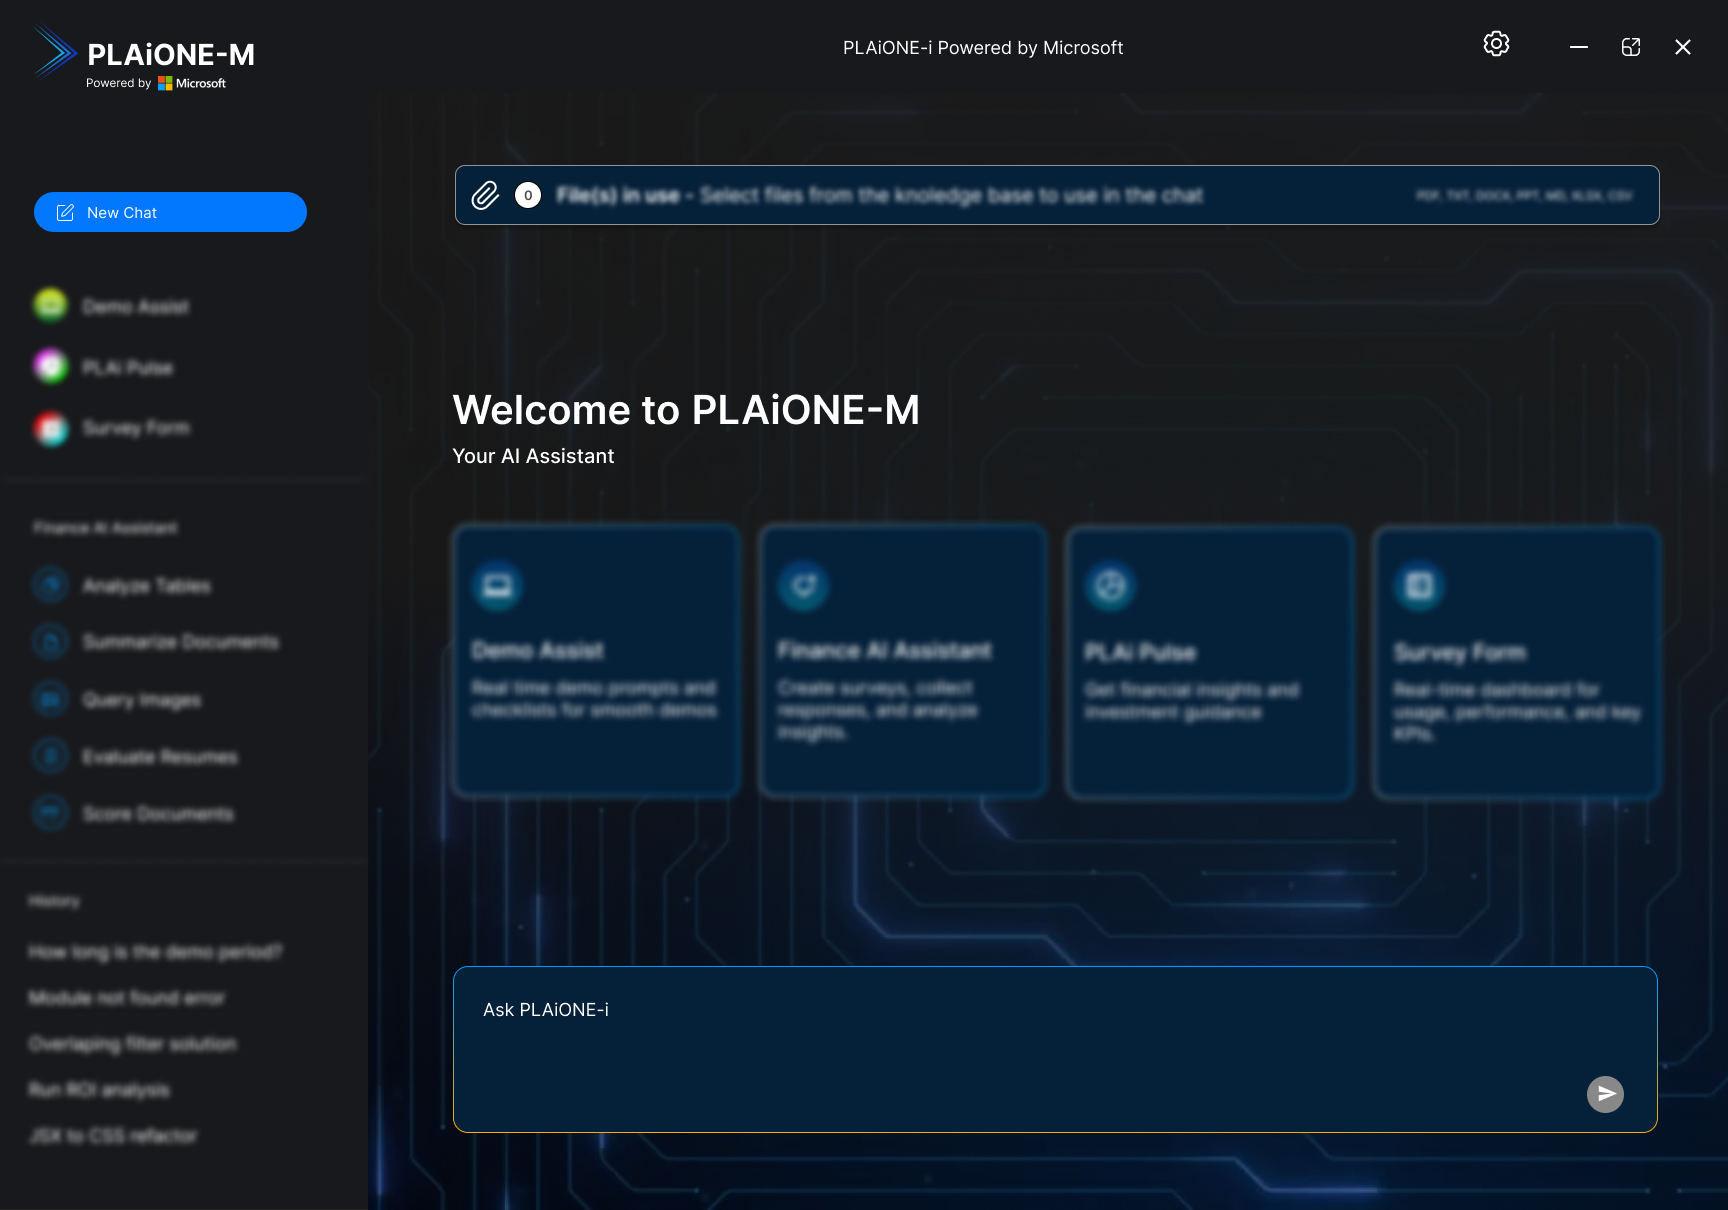Viewport: 1728px width, 1210px height.
Task: Open the Summarize Documents tool icon
Action: [x=50, y=642]
